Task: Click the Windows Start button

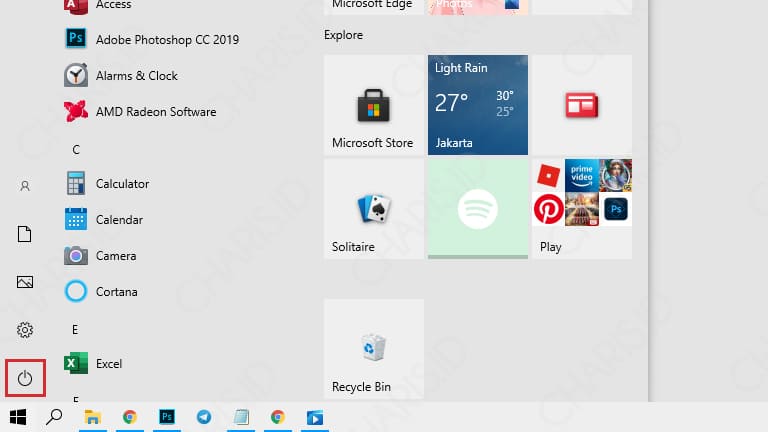Action: [x=18, y=417]
